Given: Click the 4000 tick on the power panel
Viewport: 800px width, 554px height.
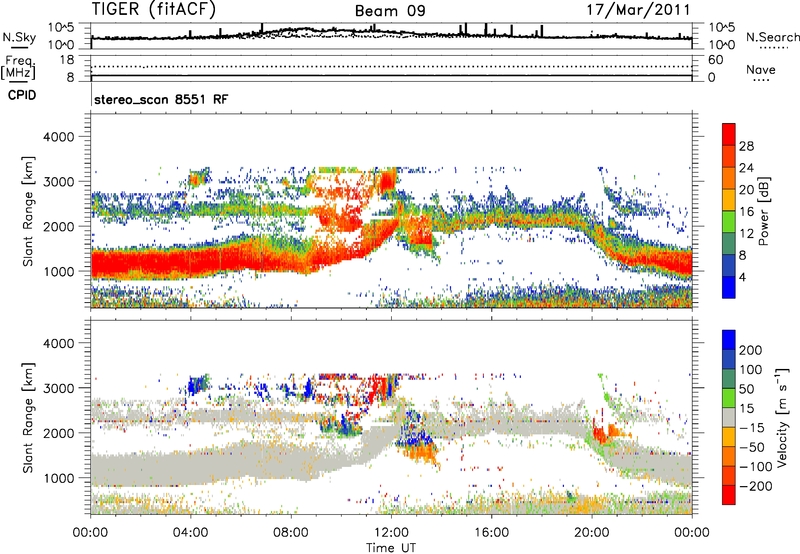Looking at the screenshot, I should (58, 137).
